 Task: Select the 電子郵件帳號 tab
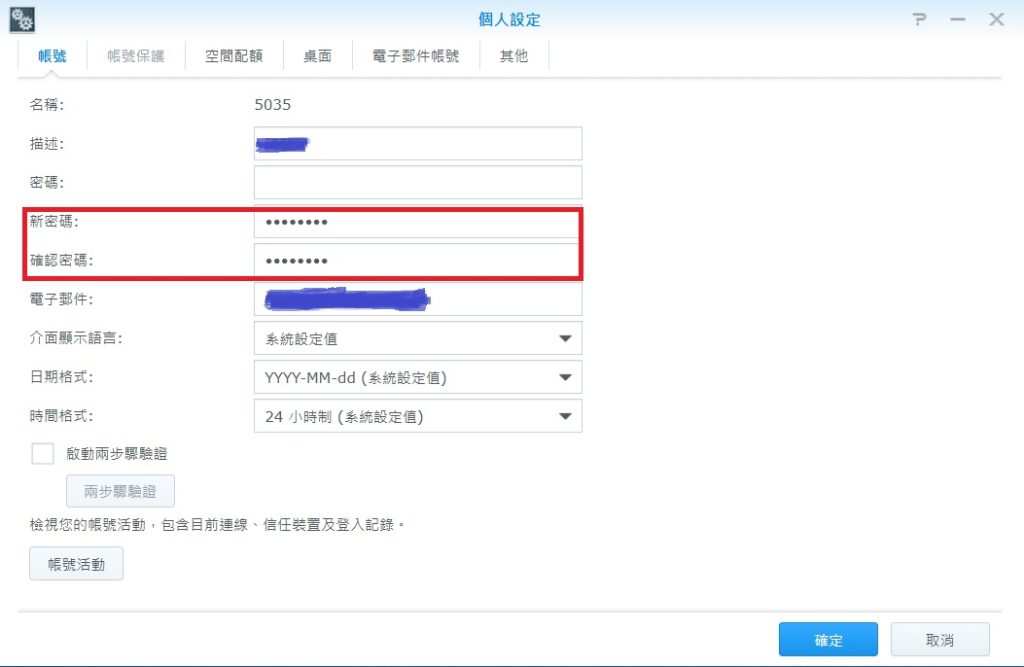416,56
